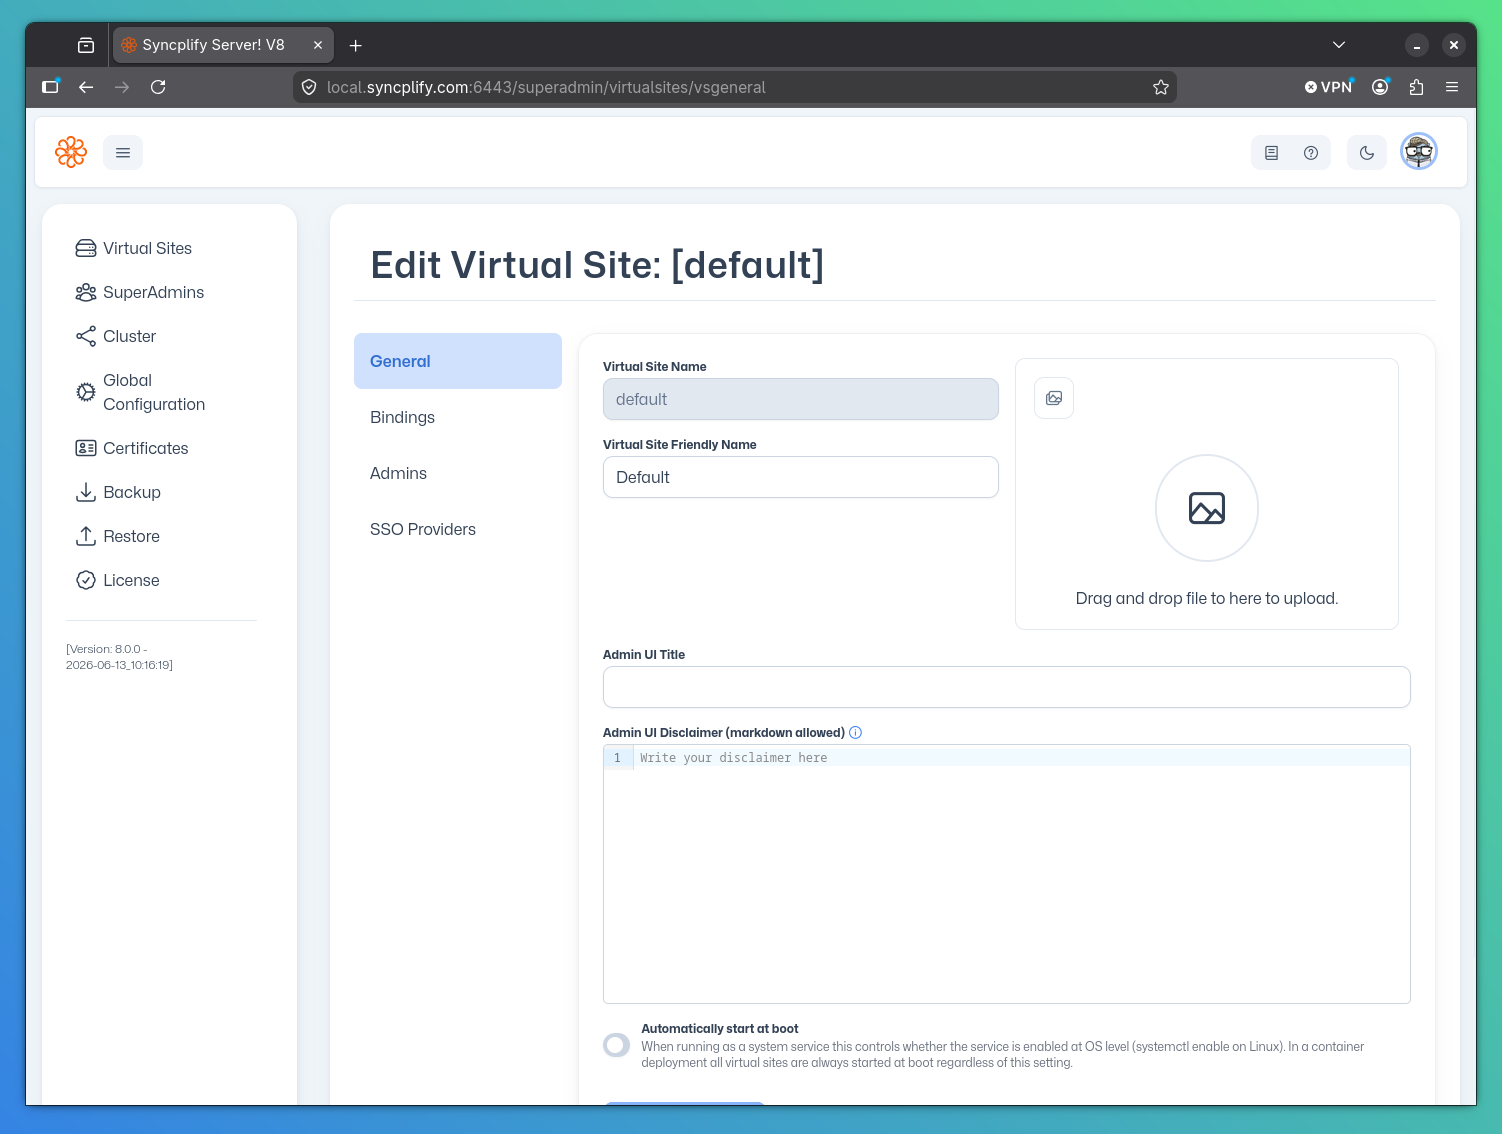Select the General tab
The width and height of the screenshot is (1502, 1134).
pos(458,361)
